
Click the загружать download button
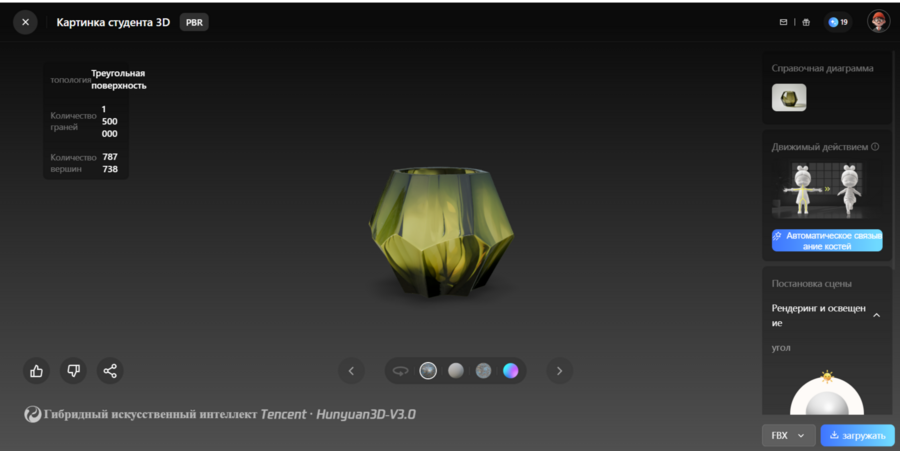[858, 436]
